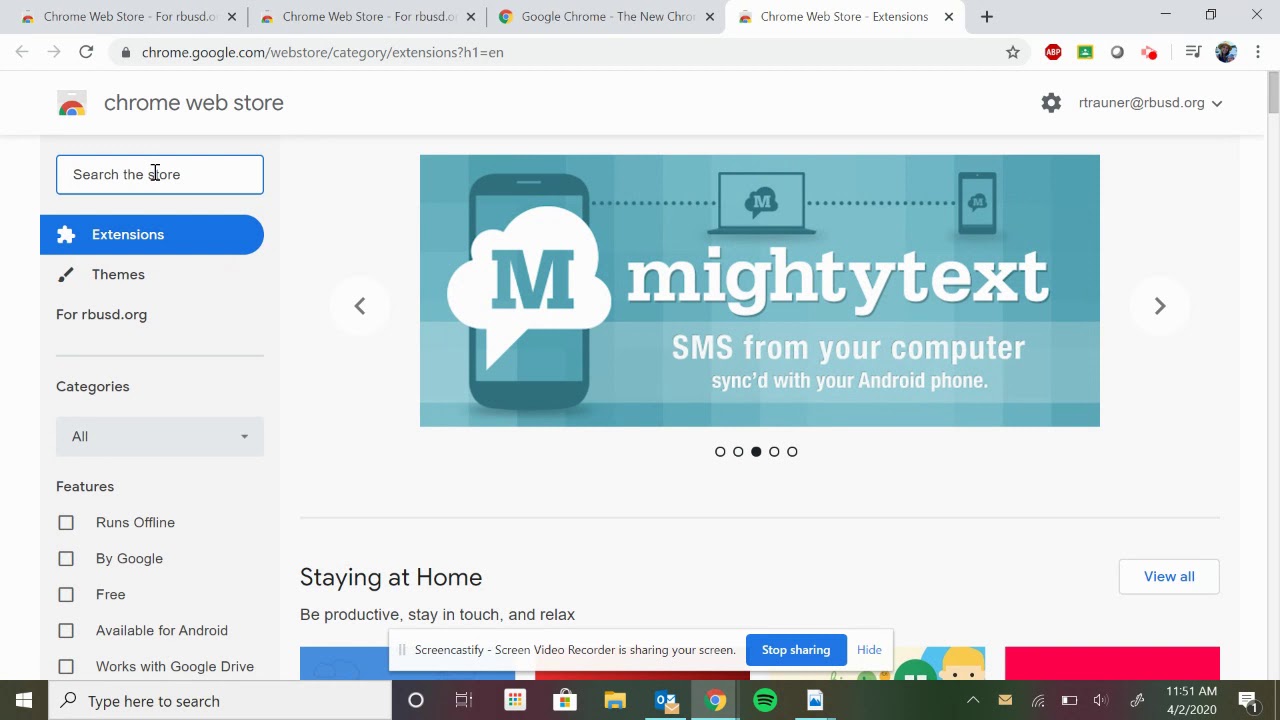1280x720 pixels.
Task: Click the padlock site info icon
Action: point(124,52)
